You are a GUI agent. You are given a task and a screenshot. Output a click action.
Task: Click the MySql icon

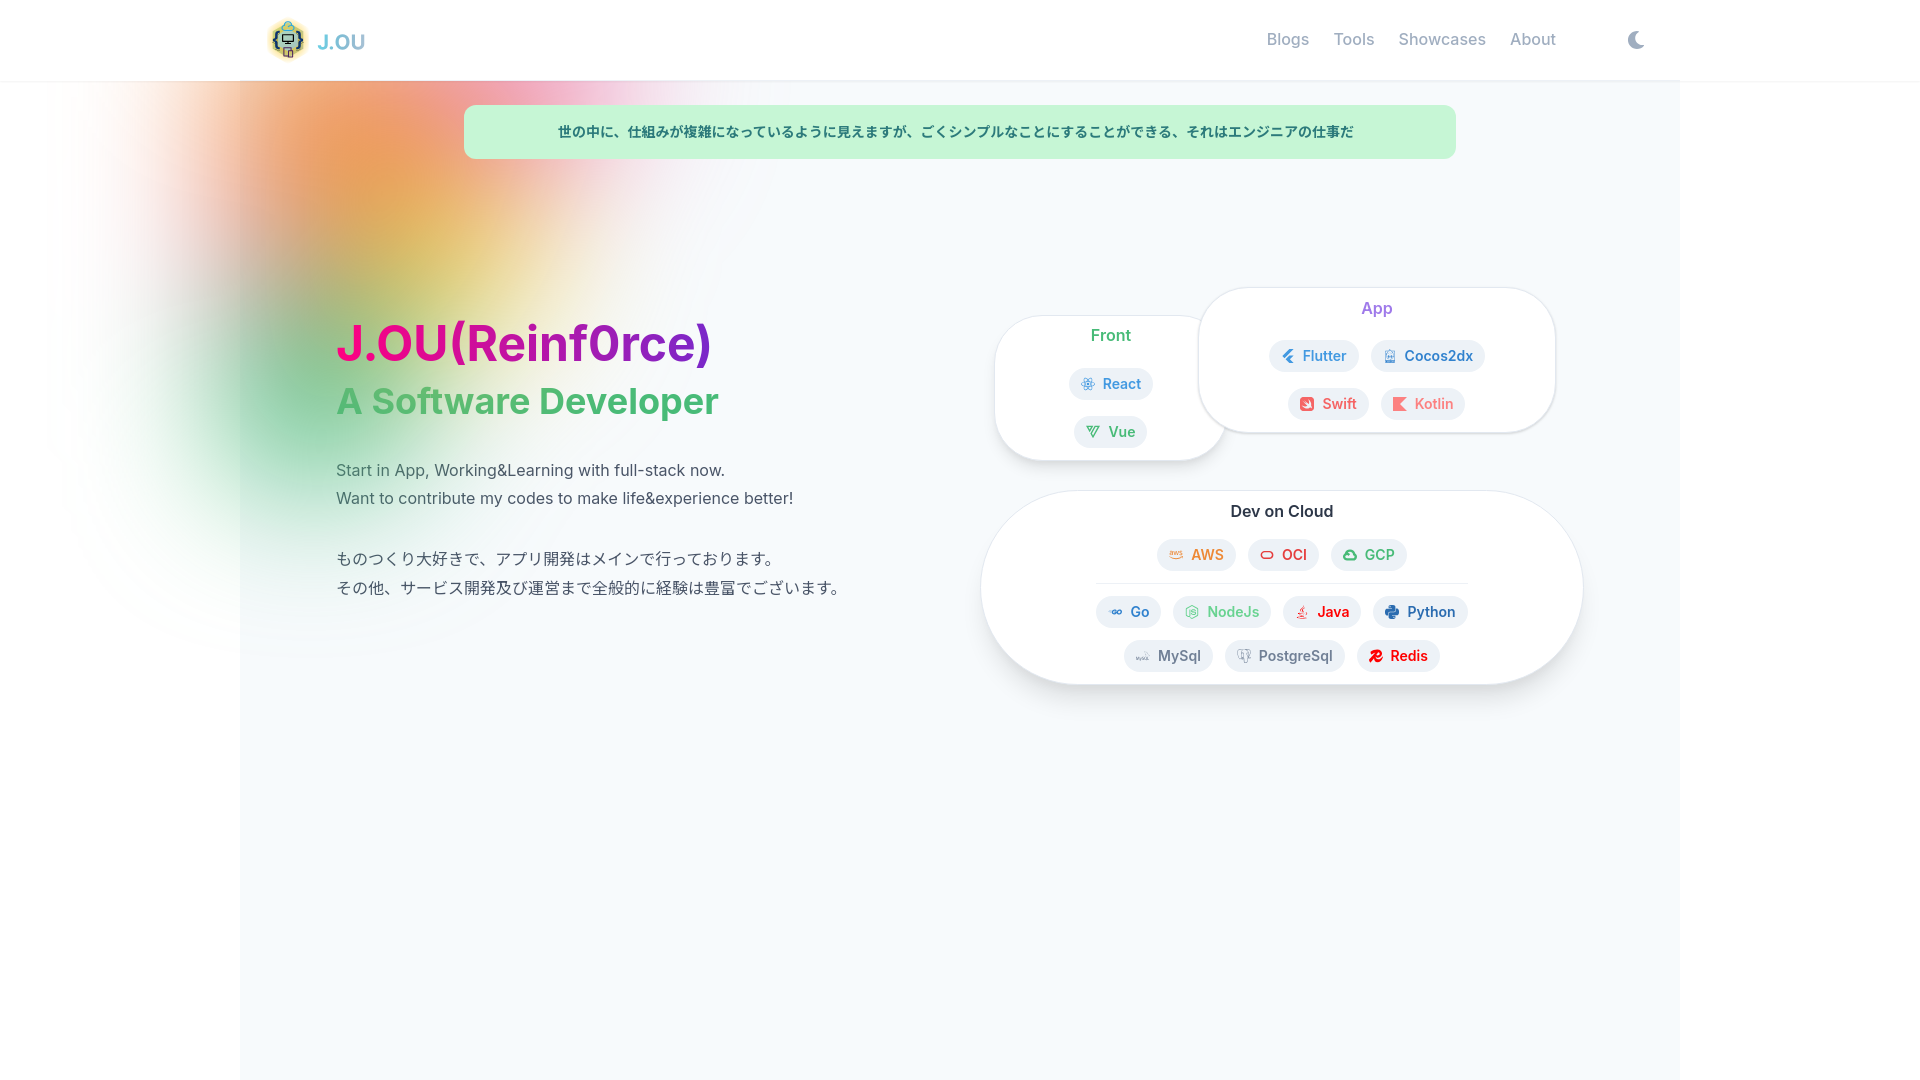[1143, 656]
